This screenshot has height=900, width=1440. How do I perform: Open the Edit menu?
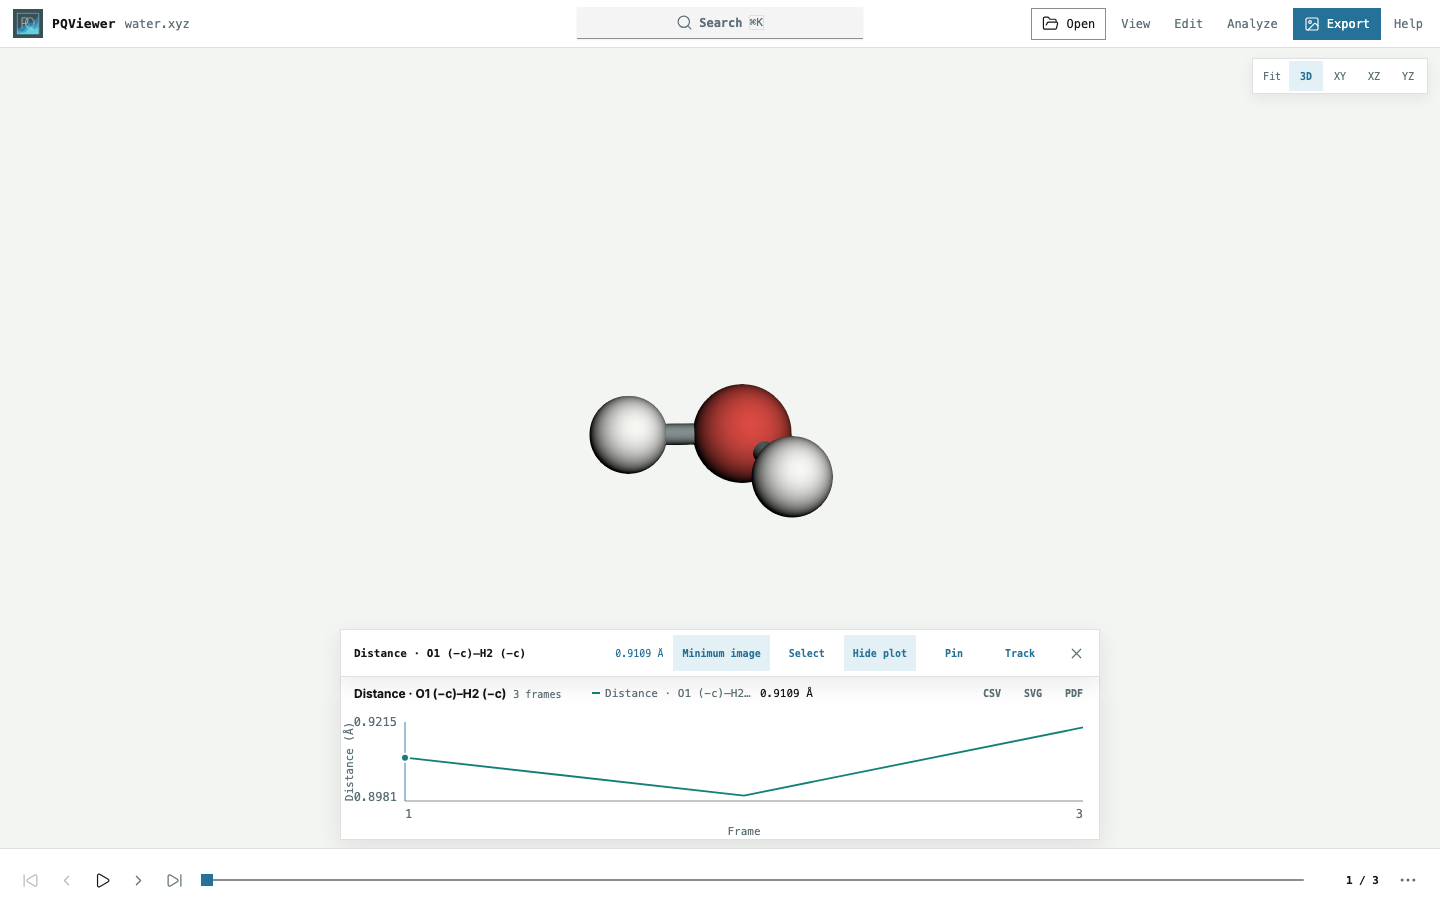pyautogui.click(x=1188, y=24)
